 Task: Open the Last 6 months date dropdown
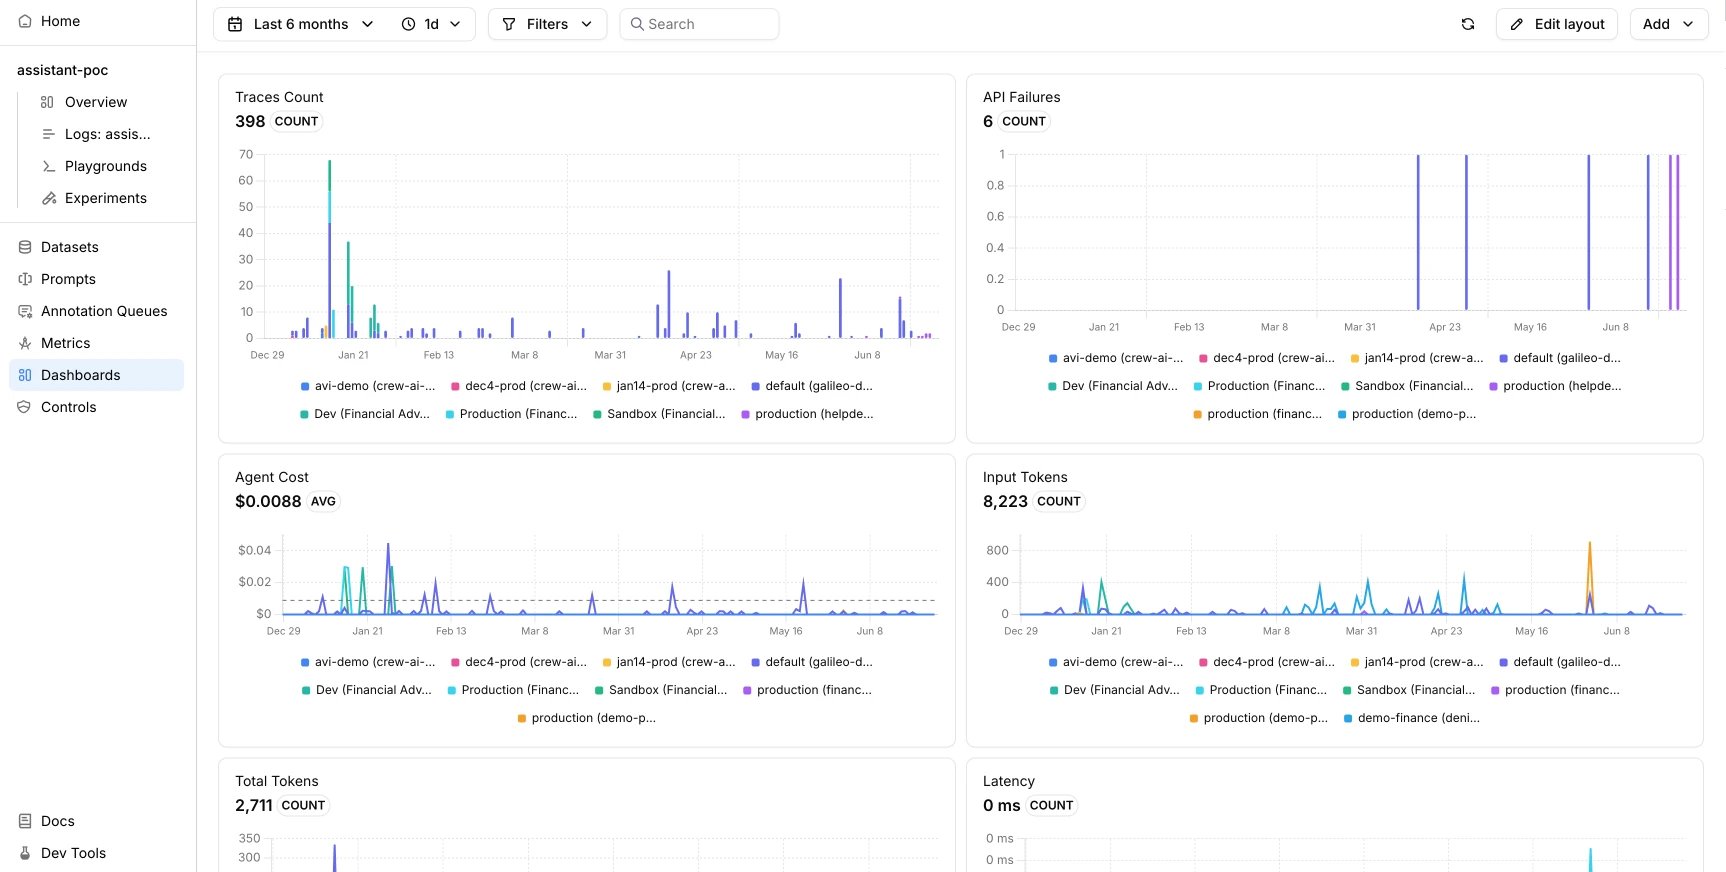pyautogui.click(x=301, y=24)
